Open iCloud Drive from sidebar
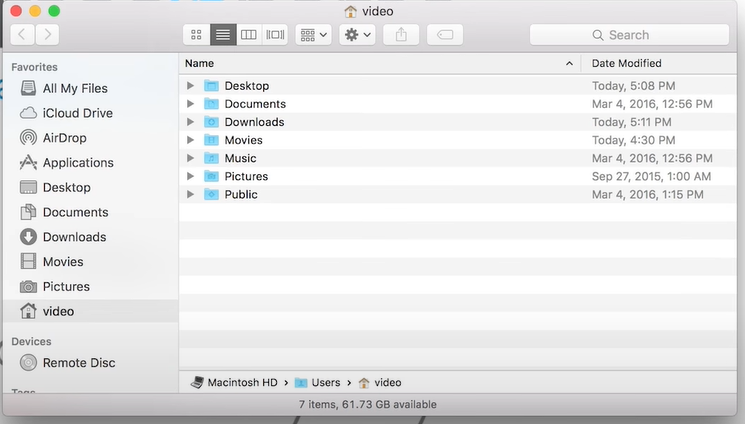This screenshot has height=424, width=745. coord(77,113)
